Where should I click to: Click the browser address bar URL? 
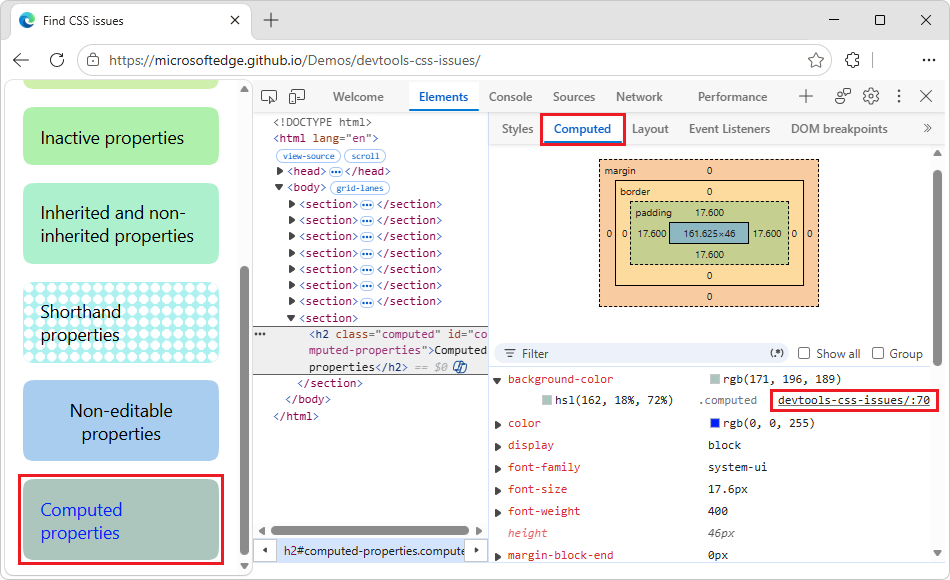click(294, 60)
